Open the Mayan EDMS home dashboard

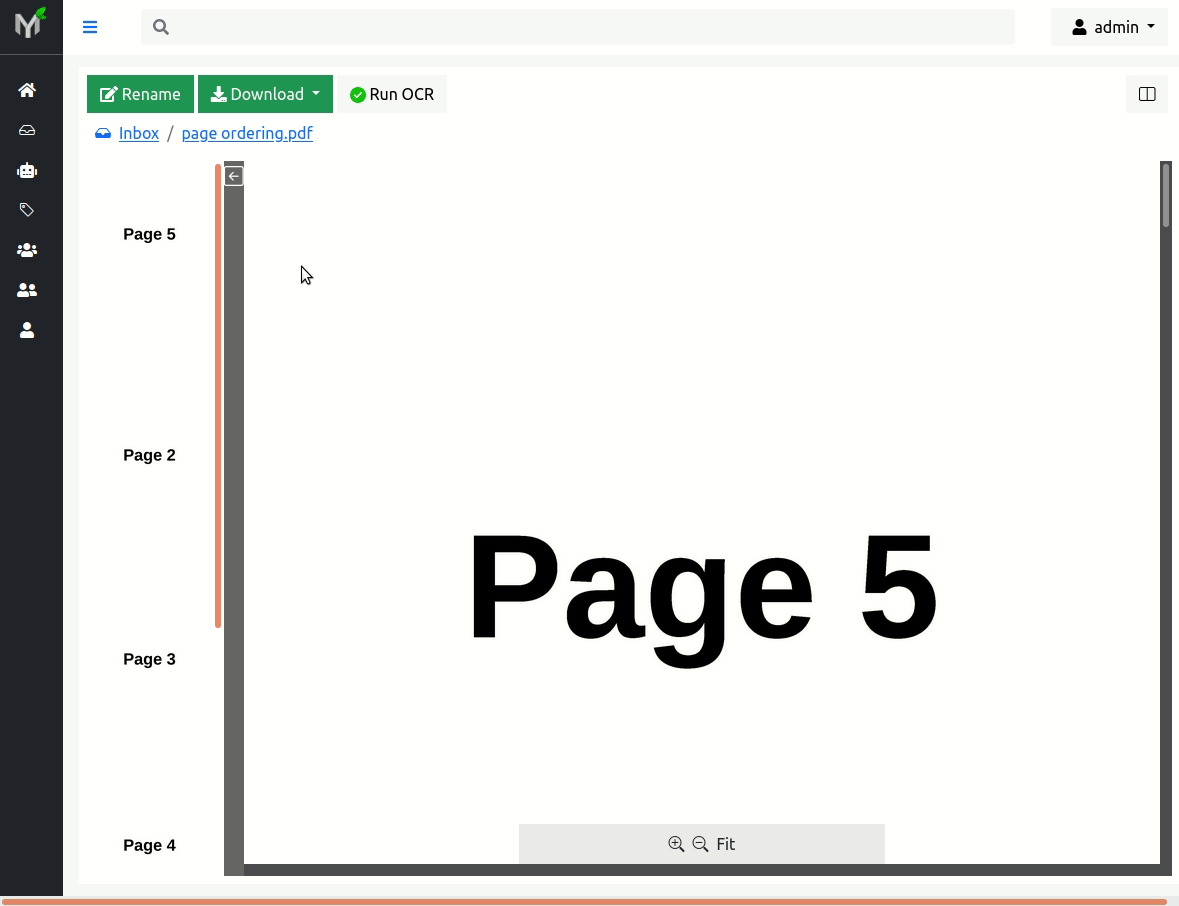pyautogui.click(x=27, y=90)
